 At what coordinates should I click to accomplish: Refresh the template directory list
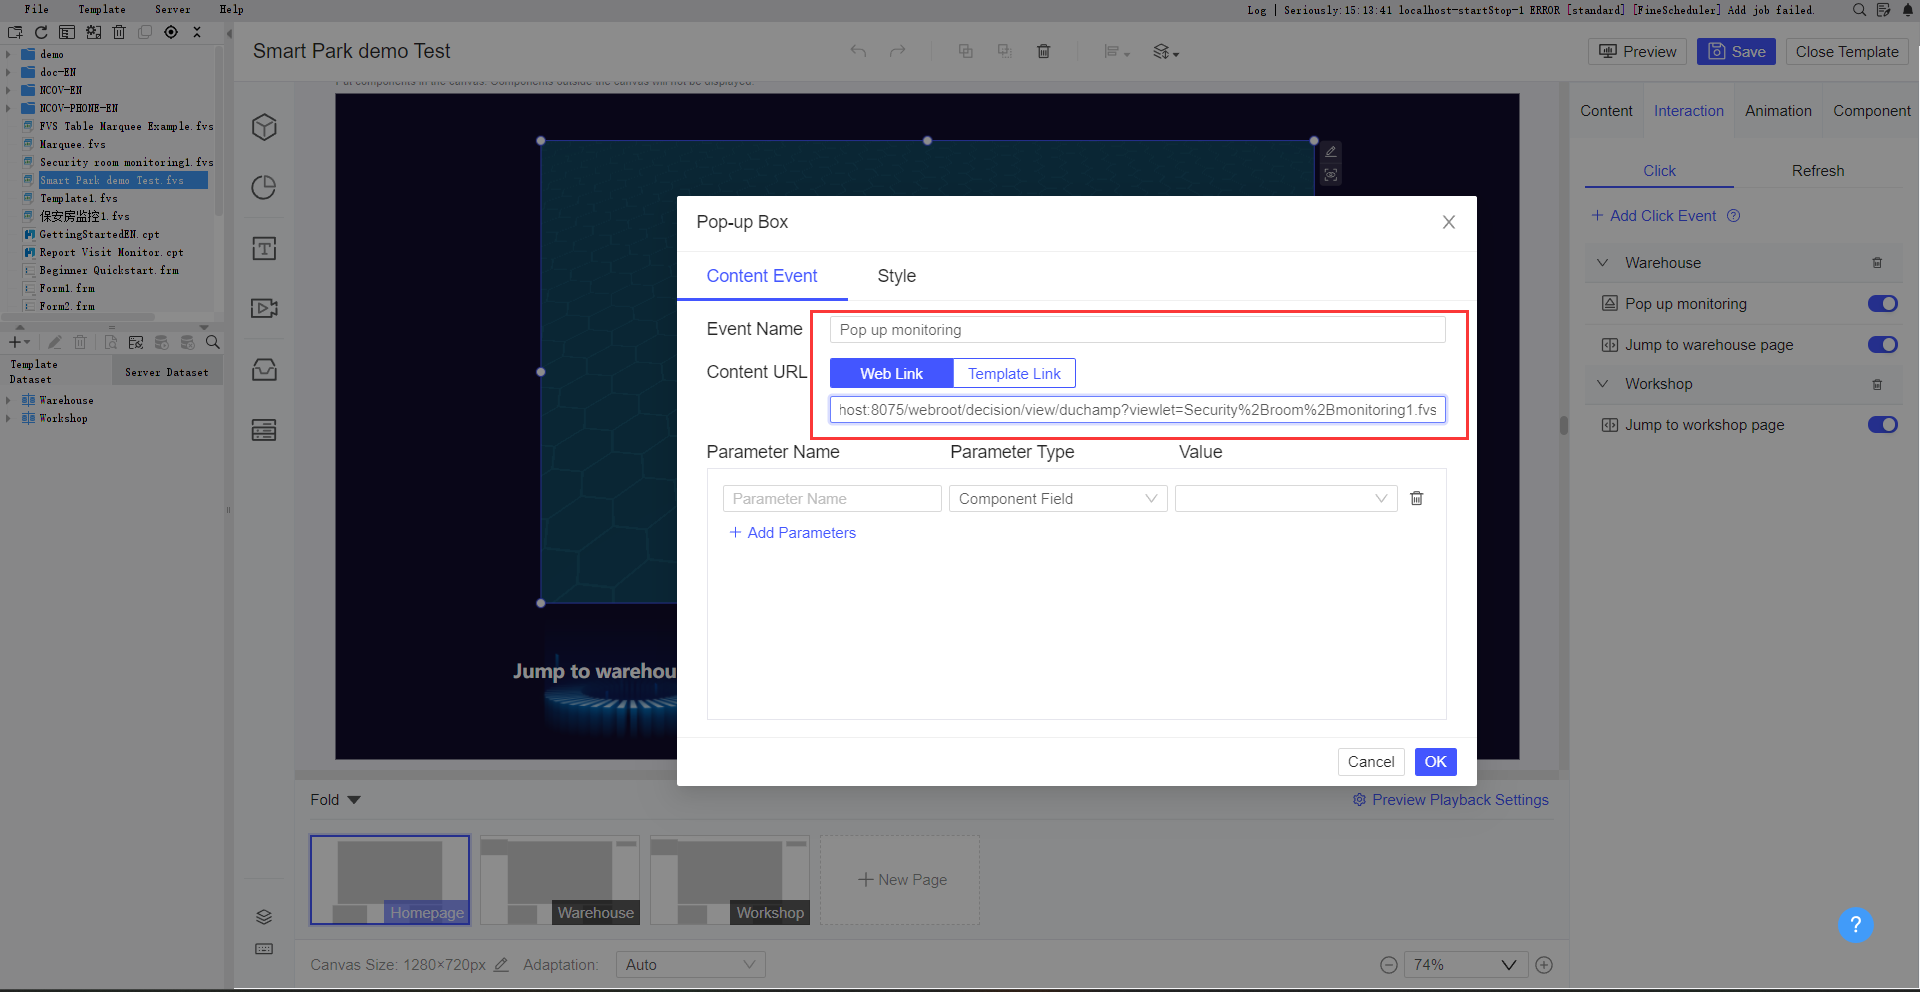pyautogui.click(x=41, y=32)
